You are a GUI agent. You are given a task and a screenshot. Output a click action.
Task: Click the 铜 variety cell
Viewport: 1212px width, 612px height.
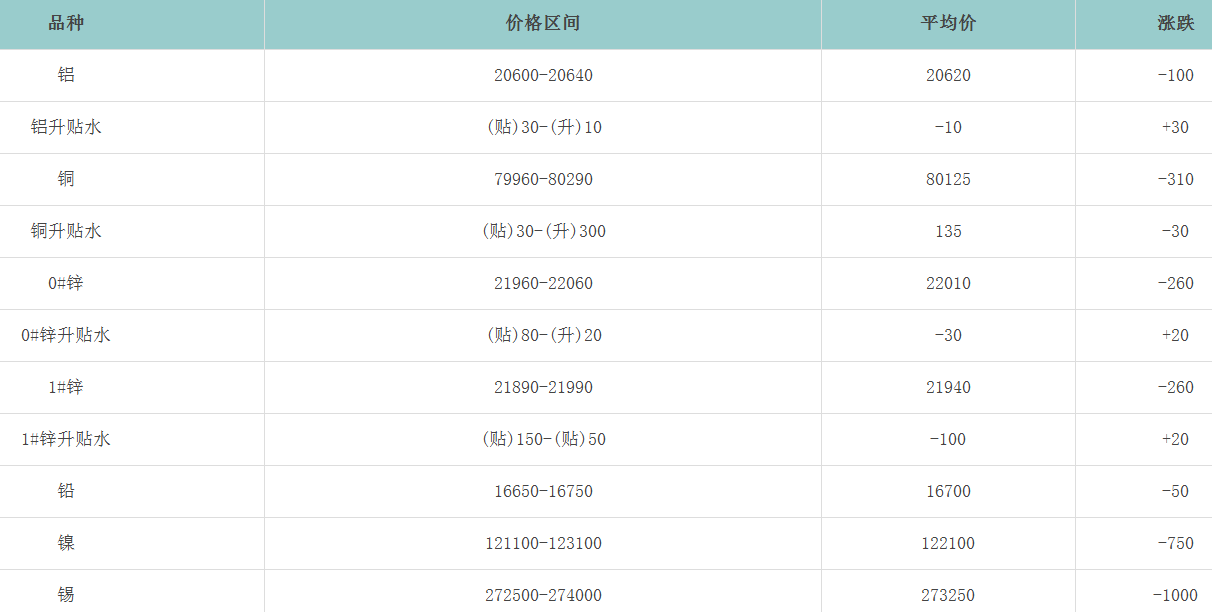pyautogui.click(x=66, y=179)
